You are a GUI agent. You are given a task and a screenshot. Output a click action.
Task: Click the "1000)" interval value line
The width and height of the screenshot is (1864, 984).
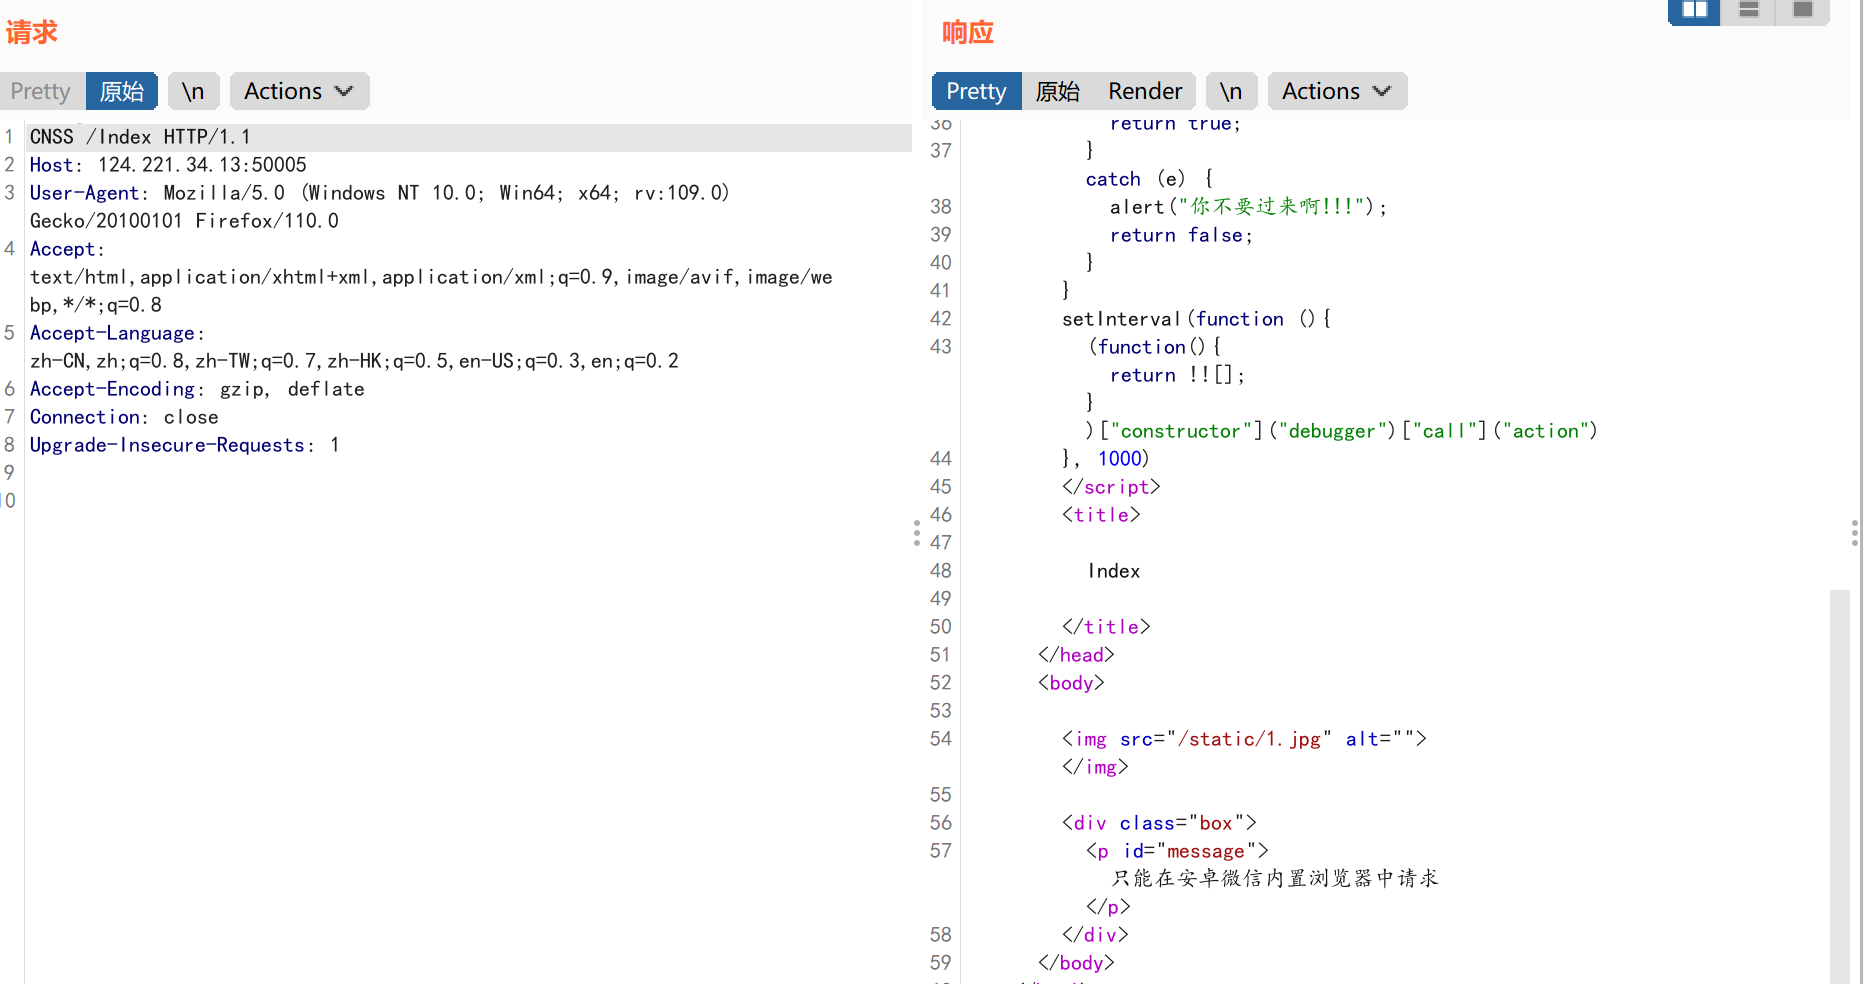(x=1105, y=459)
